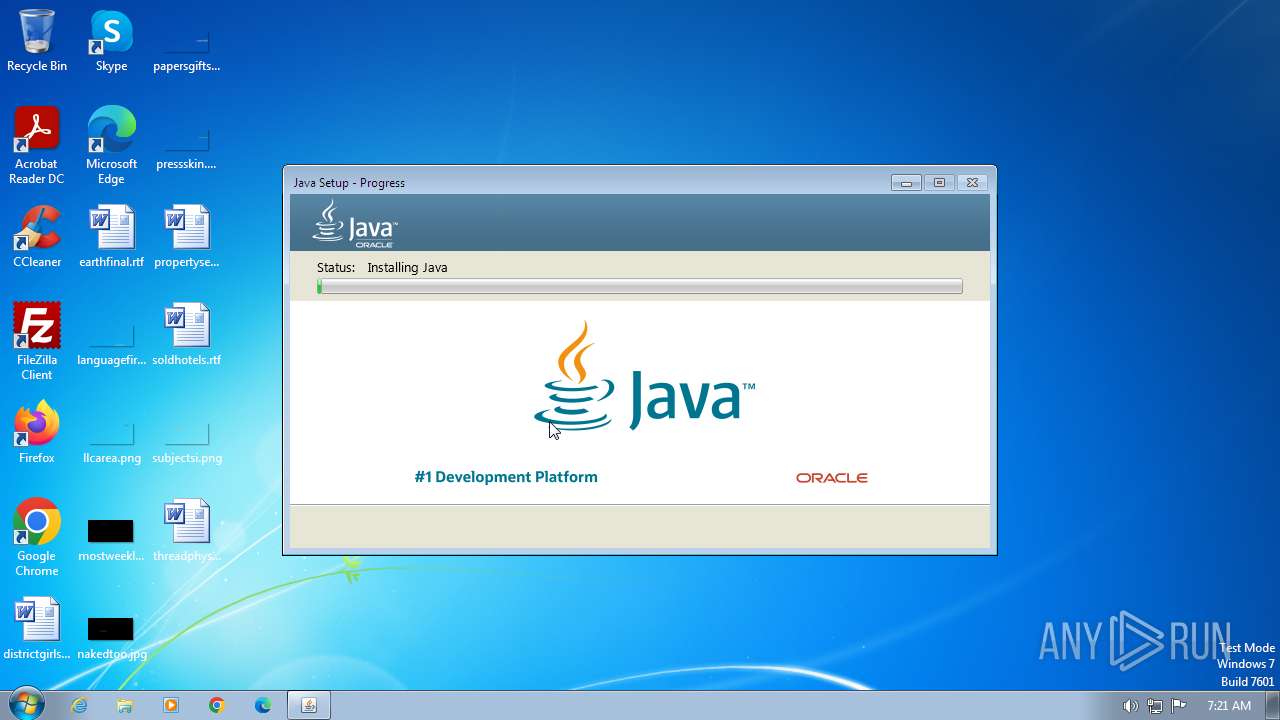The width and height of the screenshot is (1280, 720).
Task: Select the districtgirls document icon
Action: [37, 630]
